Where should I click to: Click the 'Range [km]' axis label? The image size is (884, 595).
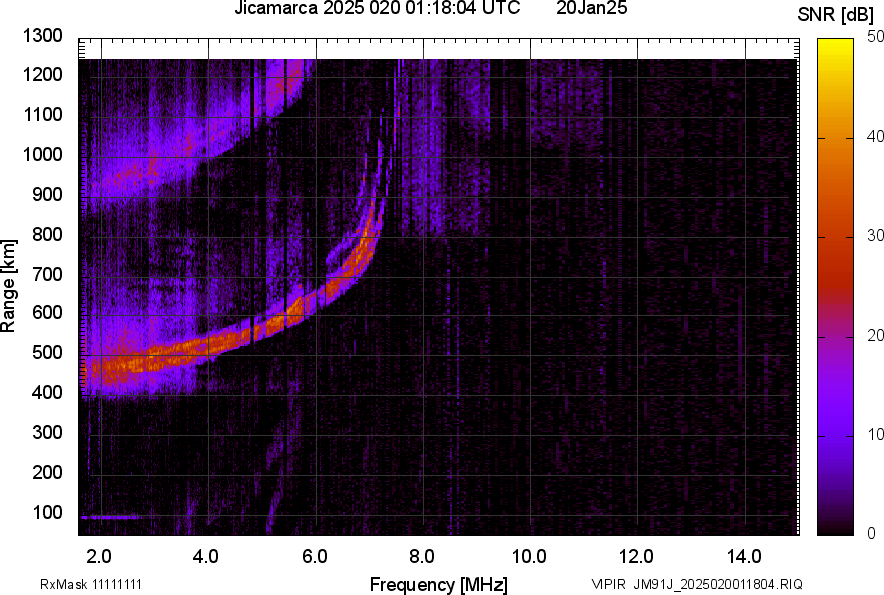click(8, 286)
